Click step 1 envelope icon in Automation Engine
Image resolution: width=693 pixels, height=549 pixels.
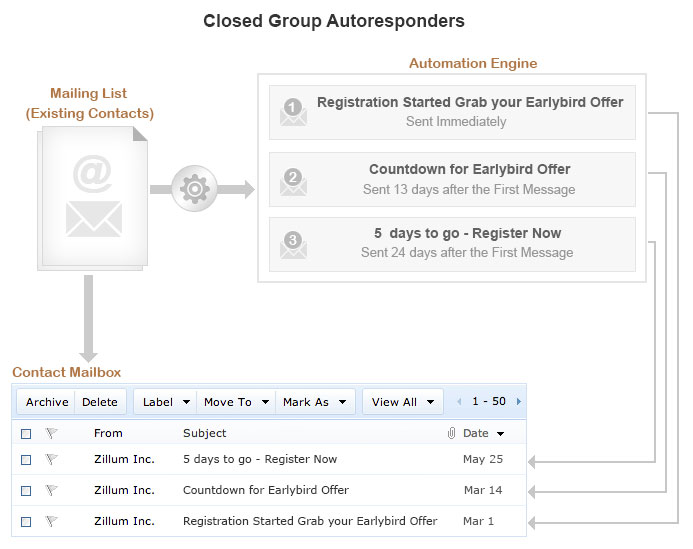coord(293,112)
